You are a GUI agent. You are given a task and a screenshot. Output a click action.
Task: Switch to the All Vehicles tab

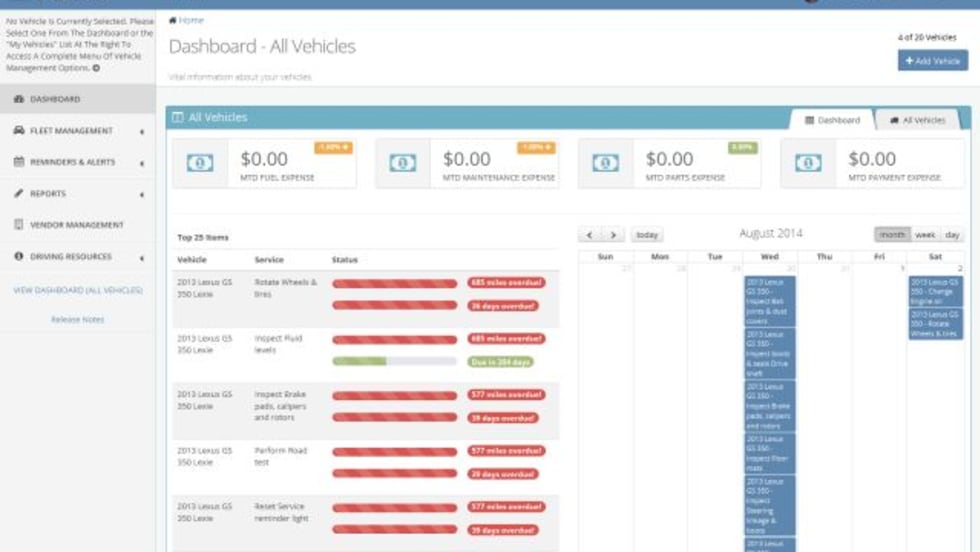click(x=917, y=120)
